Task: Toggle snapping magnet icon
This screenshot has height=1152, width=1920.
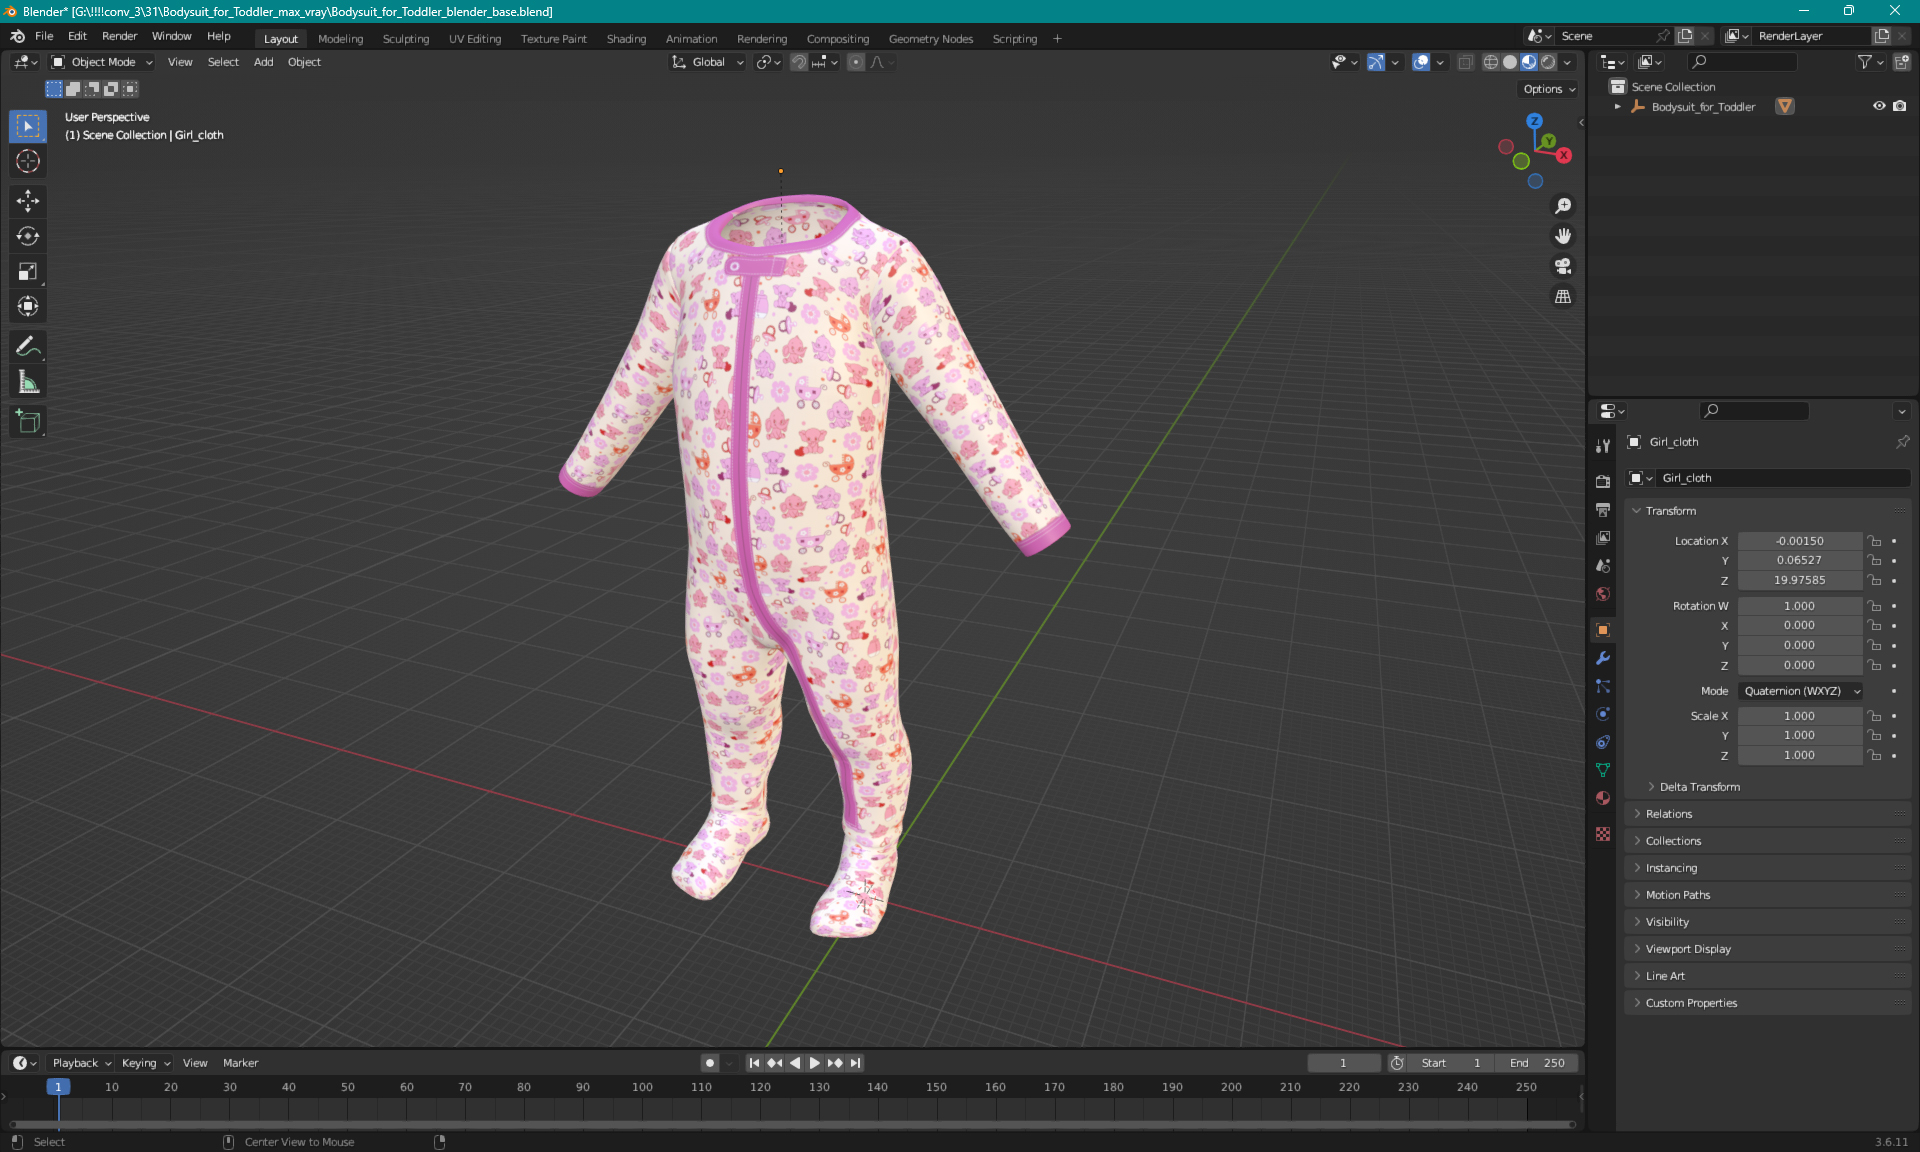Action: 799,62
